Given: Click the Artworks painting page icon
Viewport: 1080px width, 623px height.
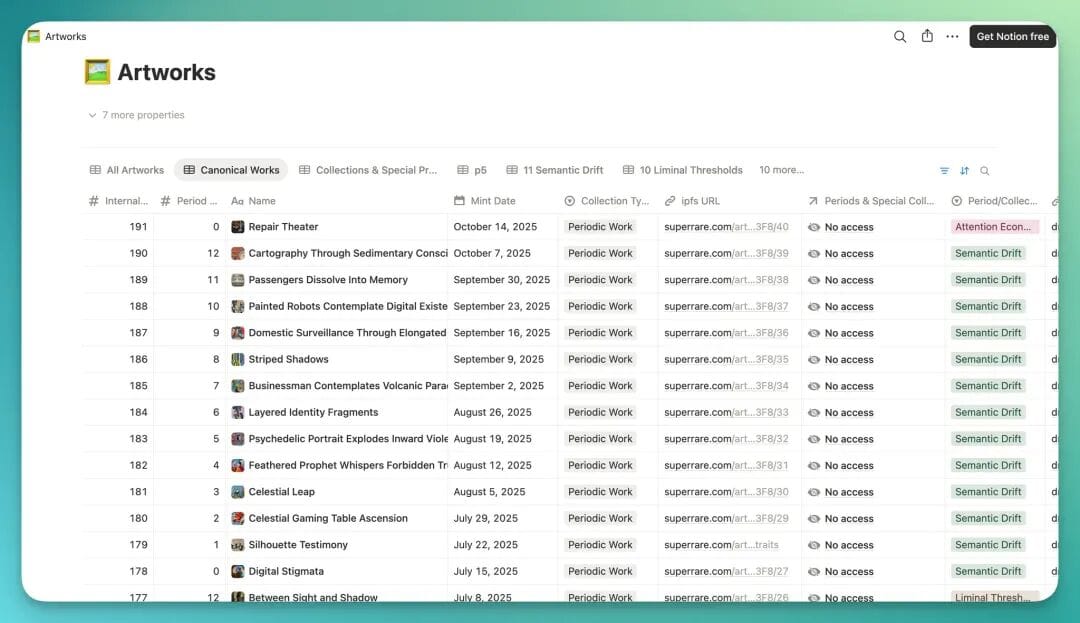Looking at the screenshot, I should click(97, 72).
